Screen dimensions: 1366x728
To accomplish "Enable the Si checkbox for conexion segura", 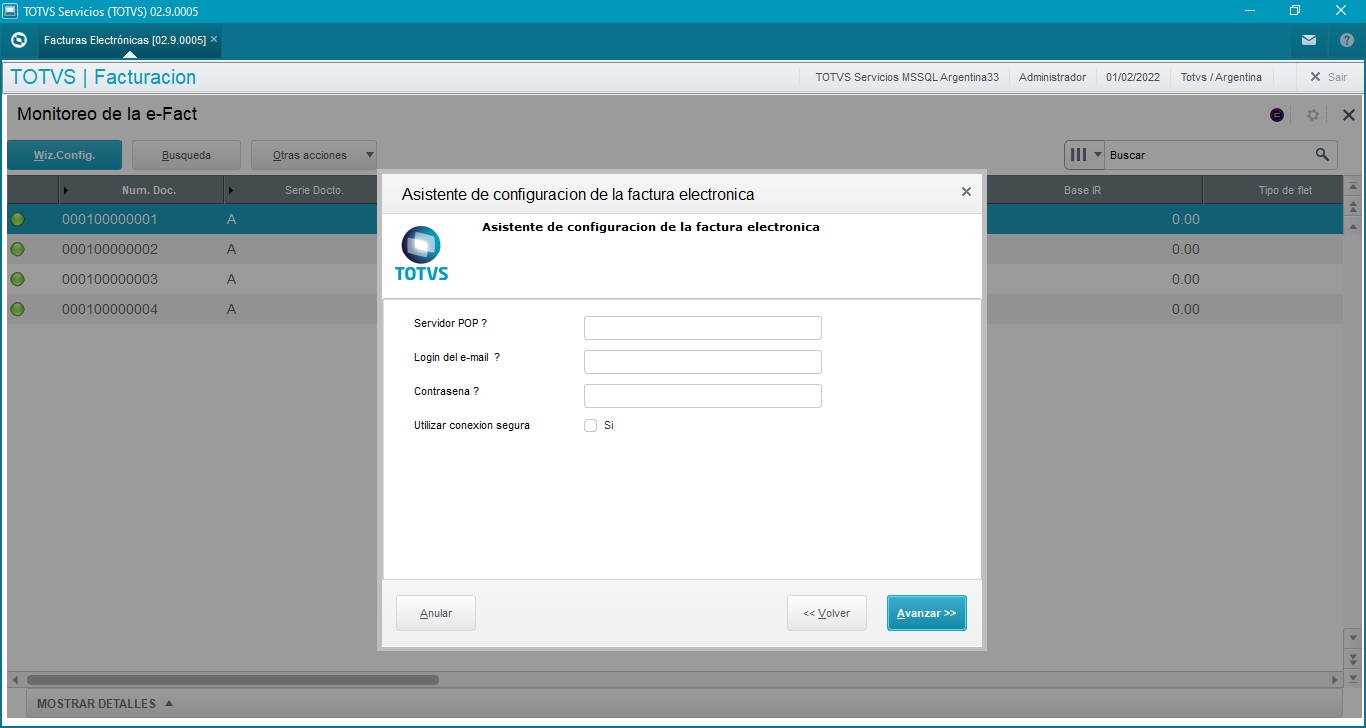I will click(591, 425).
